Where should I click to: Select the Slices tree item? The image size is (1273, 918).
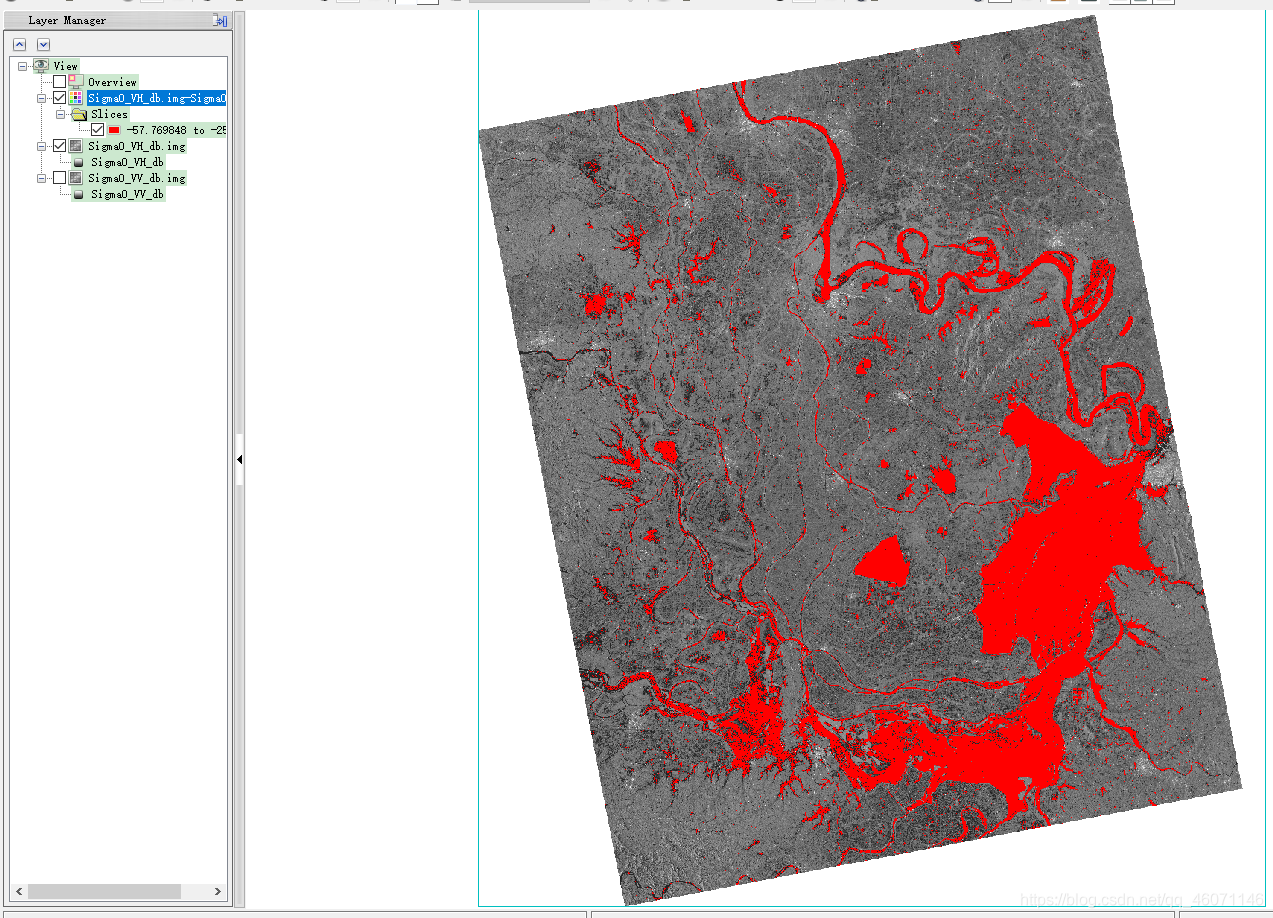click(x=109, y=114)
